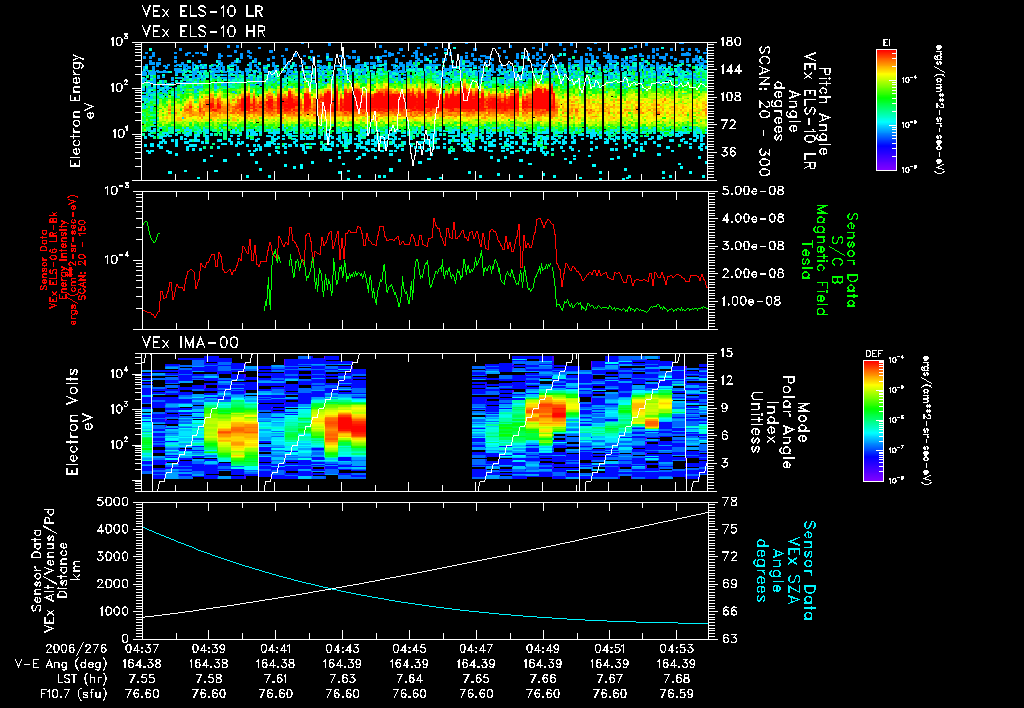Screen dimensions: 1024x708
Task: Click the time tick label '04:41'
Action: click(x=276, y=649)
